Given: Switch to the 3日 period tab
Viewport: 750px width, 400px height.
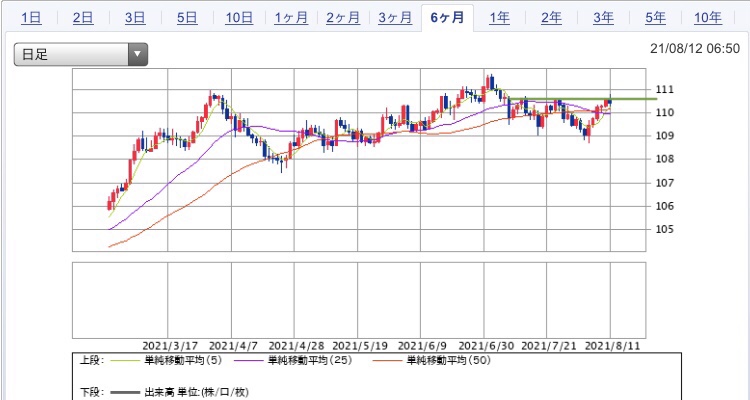Looking at the screenshot, I should (x=135, y=18).
